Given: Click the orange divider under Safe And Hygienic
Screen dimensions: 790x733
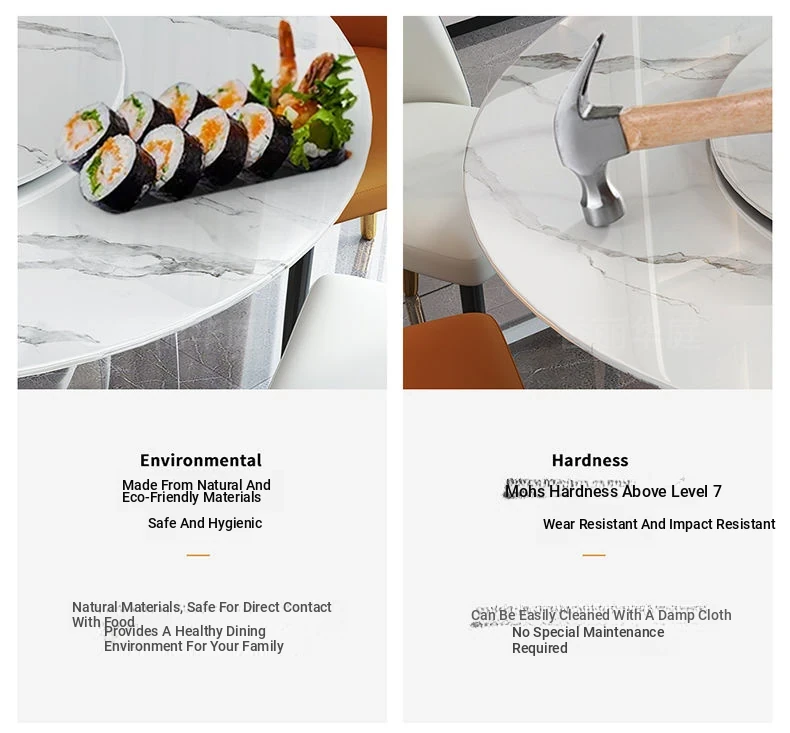Looking at the screenshot, I should (198, 555).
